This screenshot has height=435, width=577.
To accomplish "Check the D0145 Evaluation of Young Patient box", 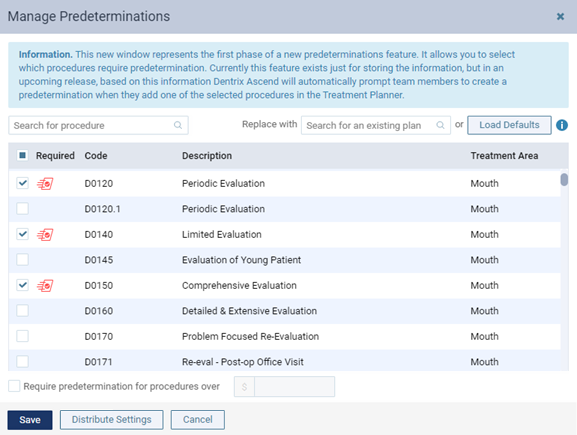I will pyautogui.click(x=22, y=259).
